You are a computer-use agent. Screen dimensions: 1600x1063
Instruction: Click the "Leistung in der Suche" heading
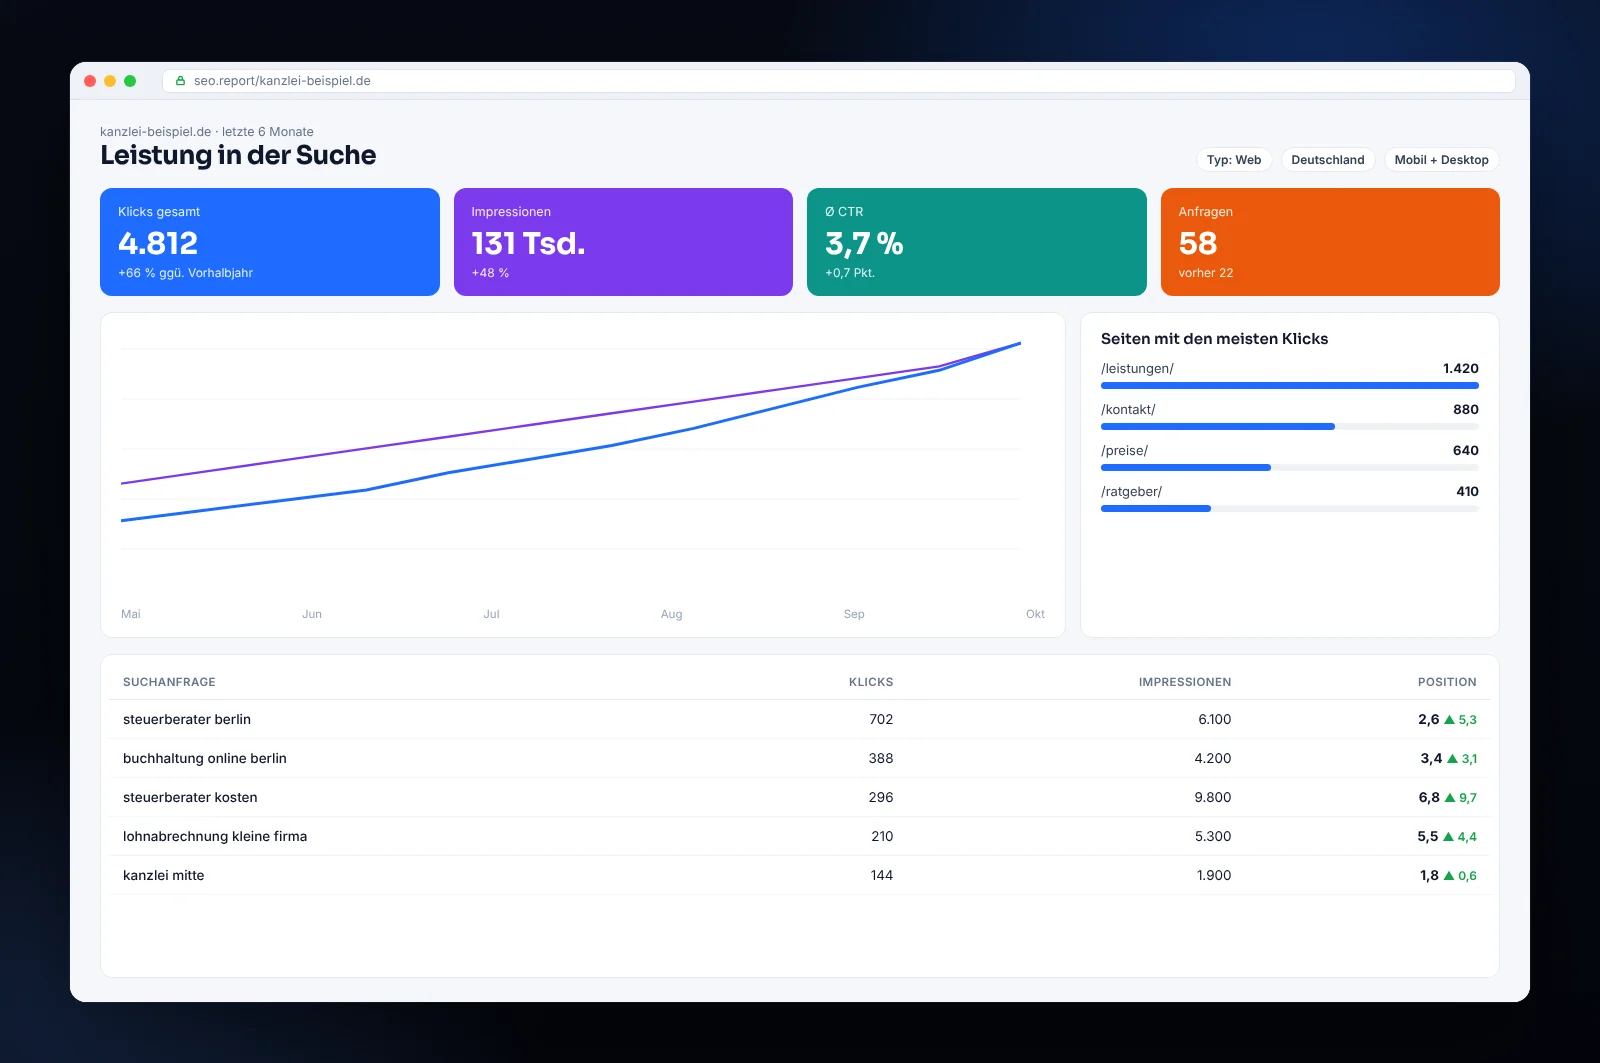click(x=238, y=155)
